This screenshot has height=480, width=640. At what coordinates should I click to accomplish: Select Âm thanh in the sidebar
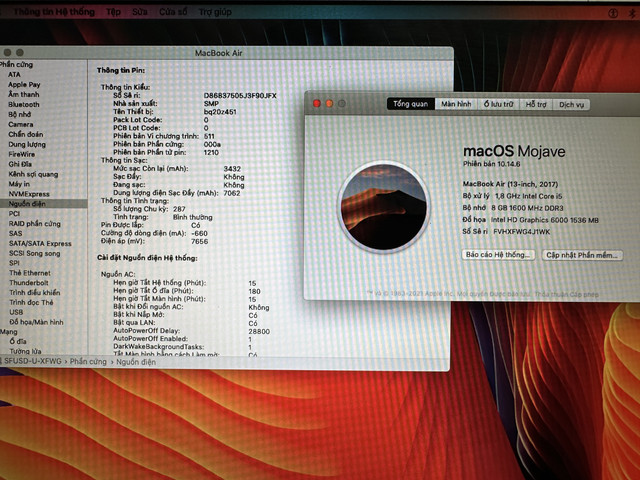24,94
